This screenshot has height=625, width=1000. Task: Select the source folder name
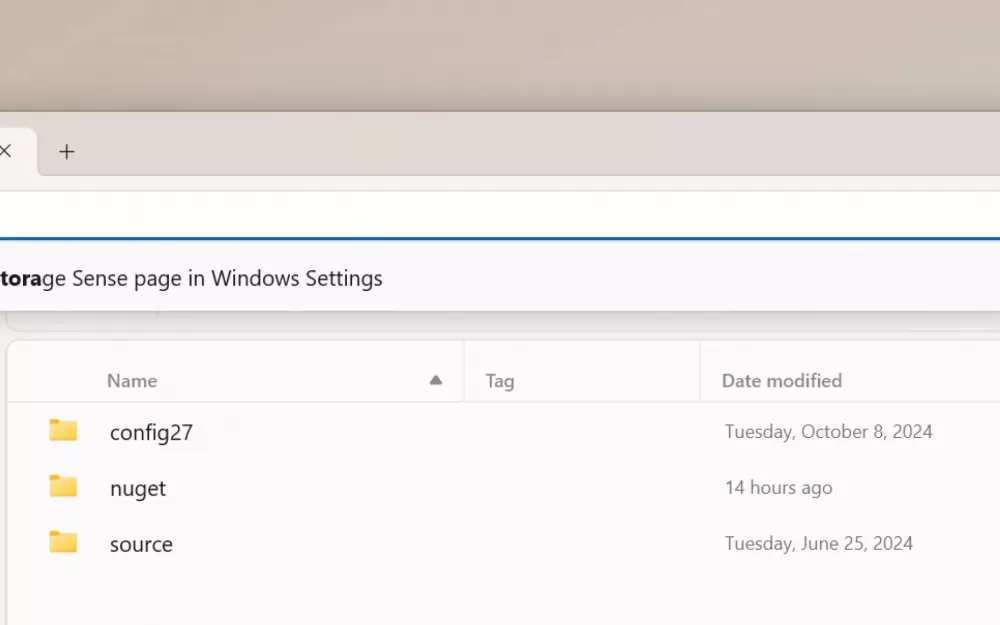point(141,545)
